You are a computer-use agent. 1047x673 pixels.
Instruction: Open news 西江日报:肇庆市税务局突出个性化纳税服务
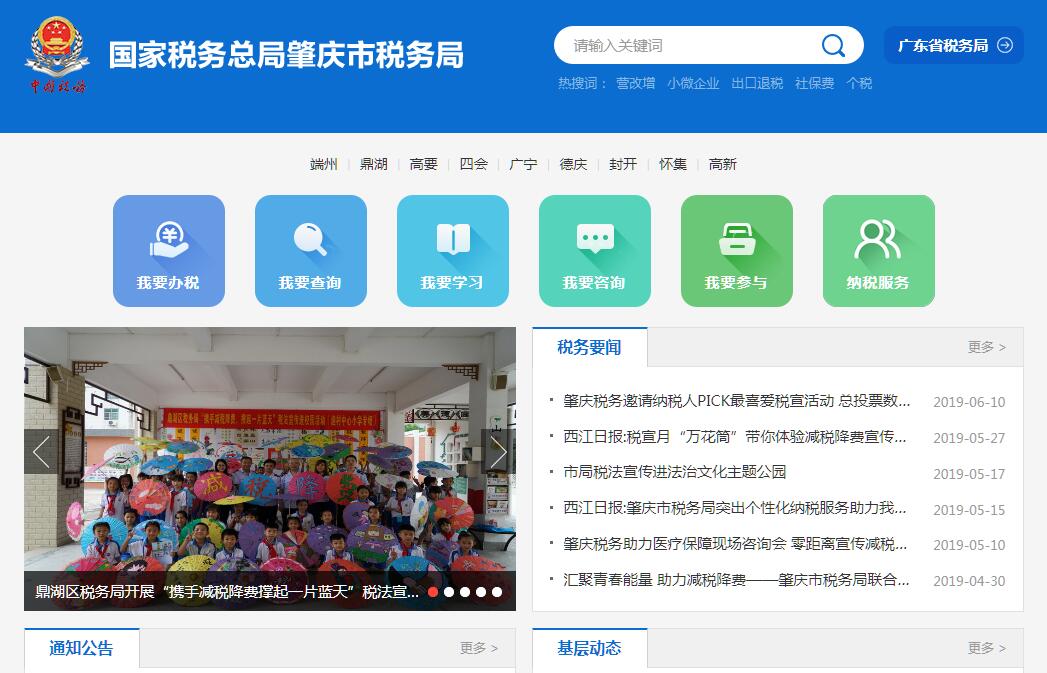(x=735, y=509)
